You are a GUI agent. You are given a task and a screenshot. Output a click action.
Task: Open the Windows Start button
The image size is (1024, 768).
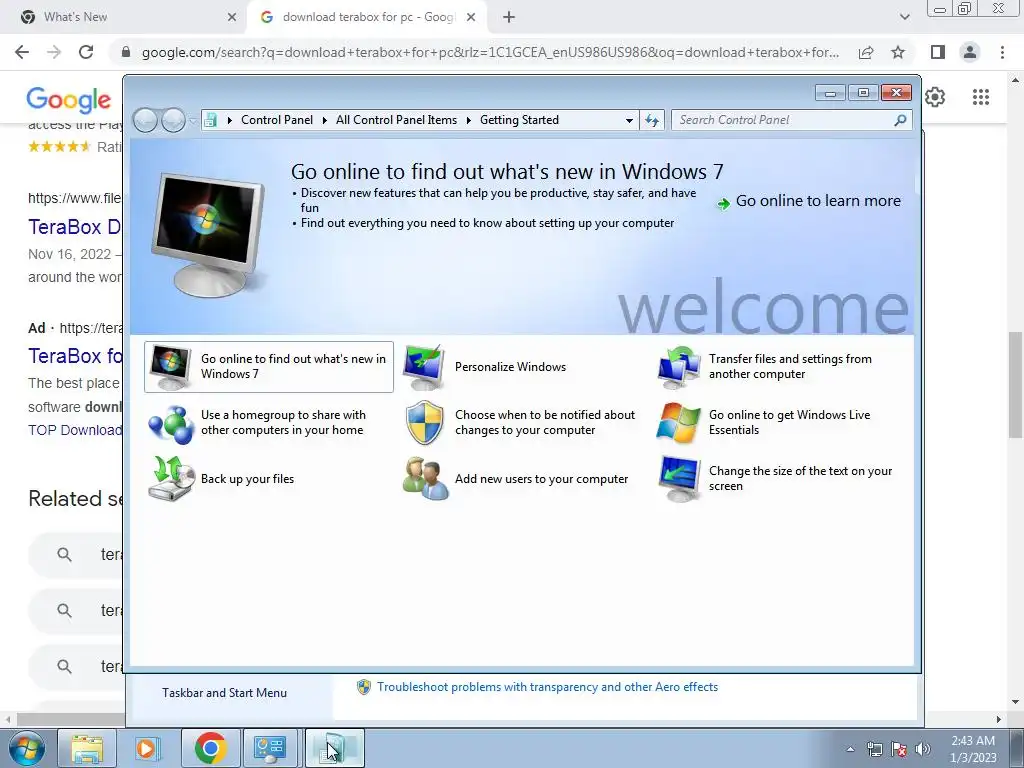[27, 748]
